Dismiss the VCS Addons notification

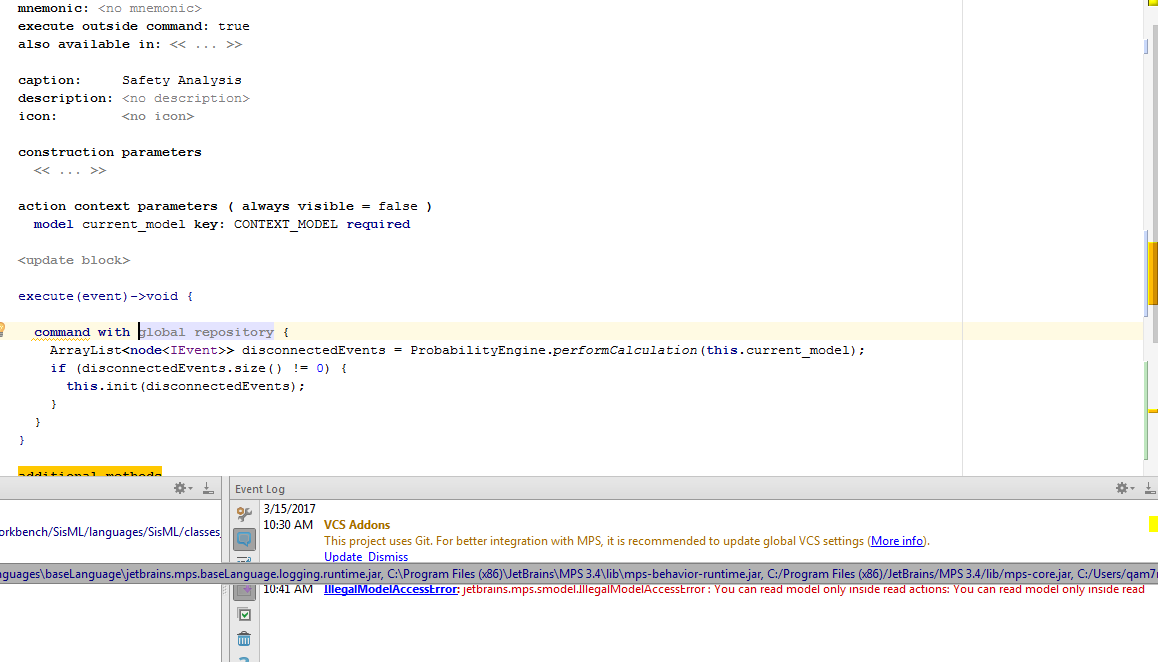click(x=388, y=557)
